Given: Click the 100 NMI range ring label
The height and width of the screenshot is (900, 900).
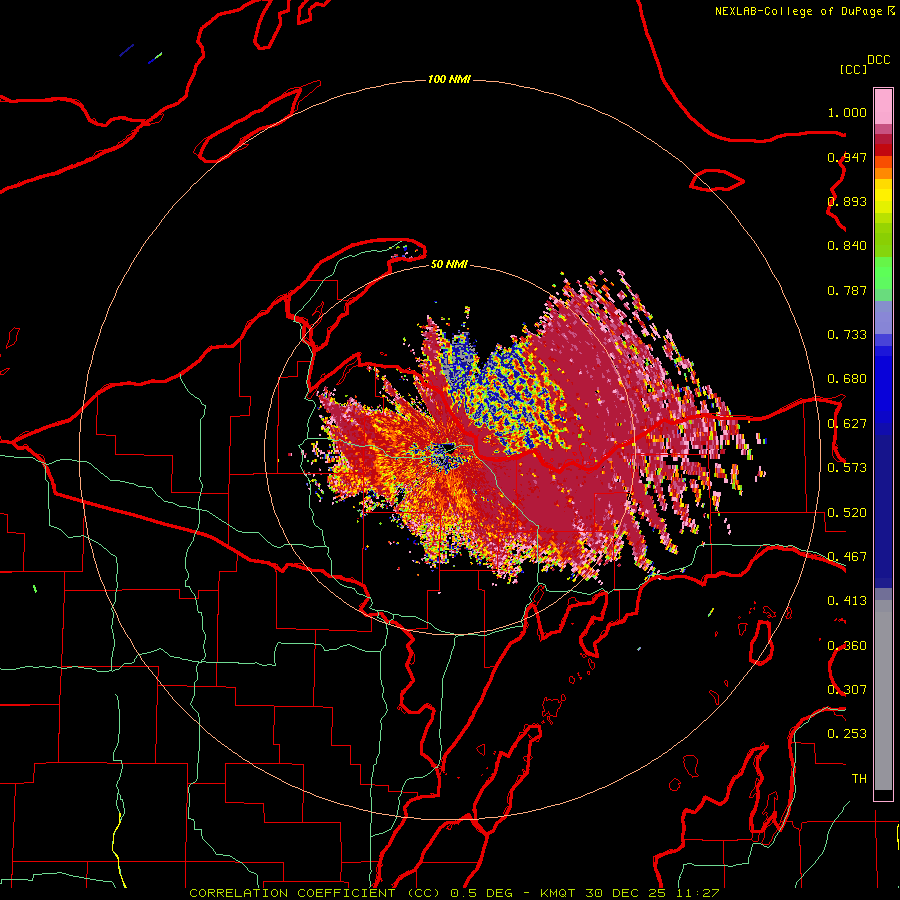Looking at the screenshot, I should click(449, 79).
